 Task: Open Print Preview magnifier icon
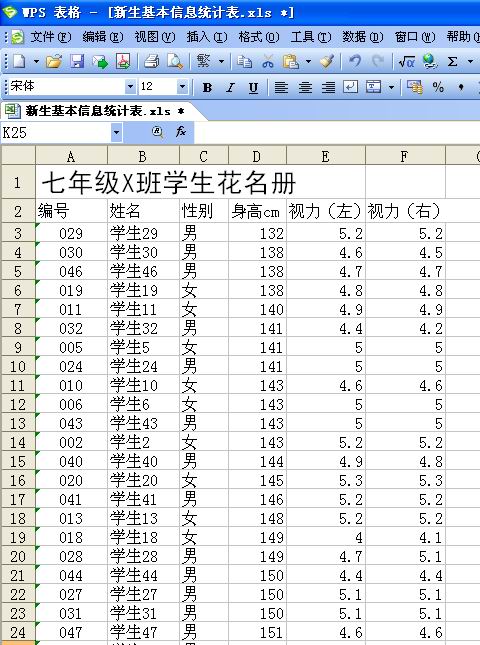[175, 62]
